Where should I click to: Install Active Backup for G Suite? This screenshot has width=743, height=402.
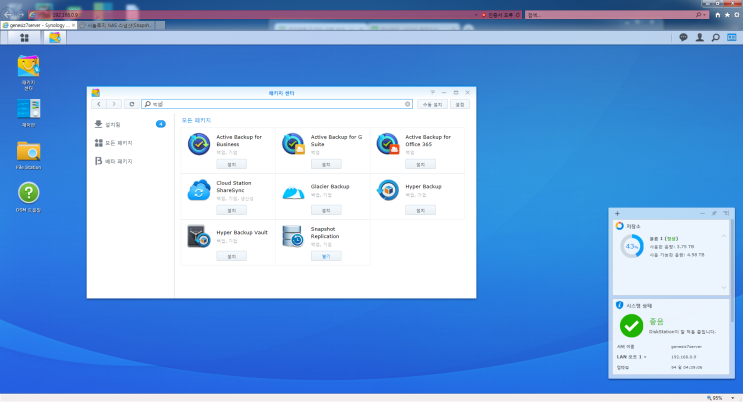click(x=326, y=164)
